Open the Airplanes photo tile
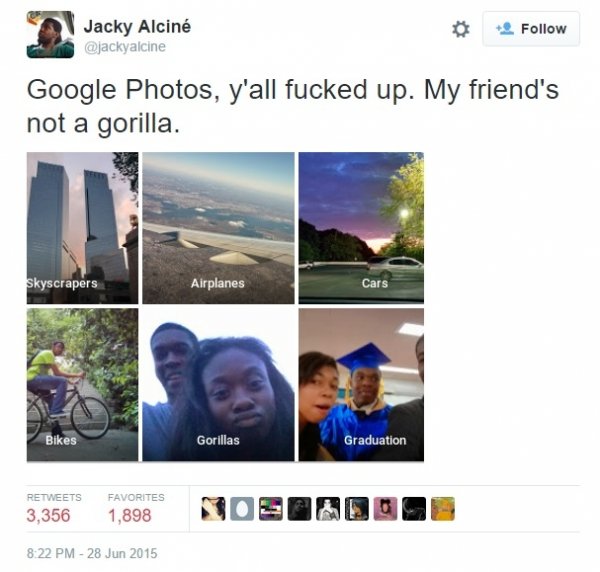 pyautogui.click(x=218, y=228)
